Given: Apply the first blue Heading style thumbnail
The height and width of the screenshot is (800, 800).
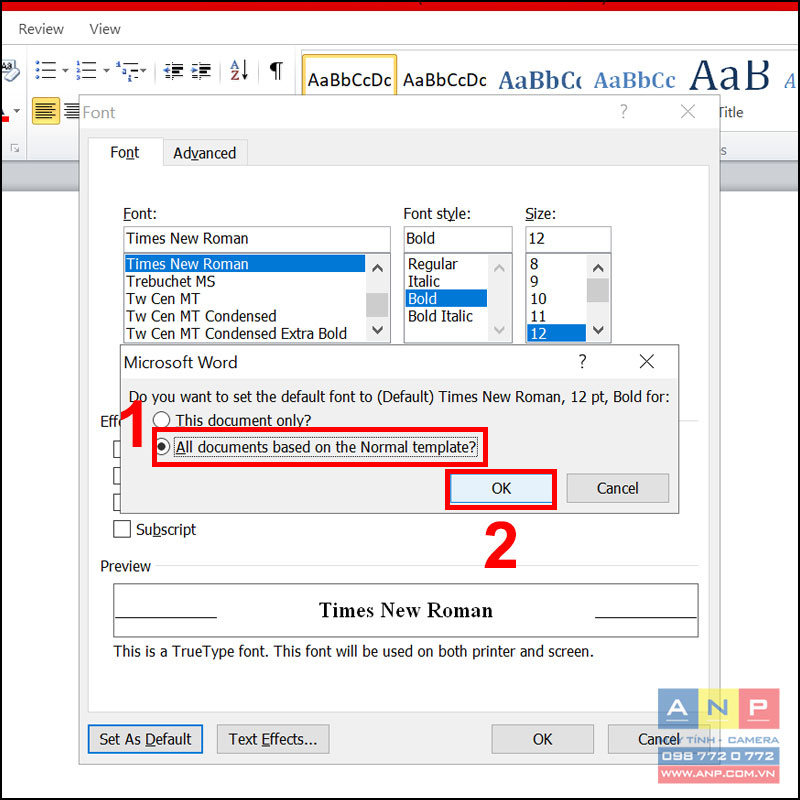Looking at the screenshot, I should pos(540,80).
